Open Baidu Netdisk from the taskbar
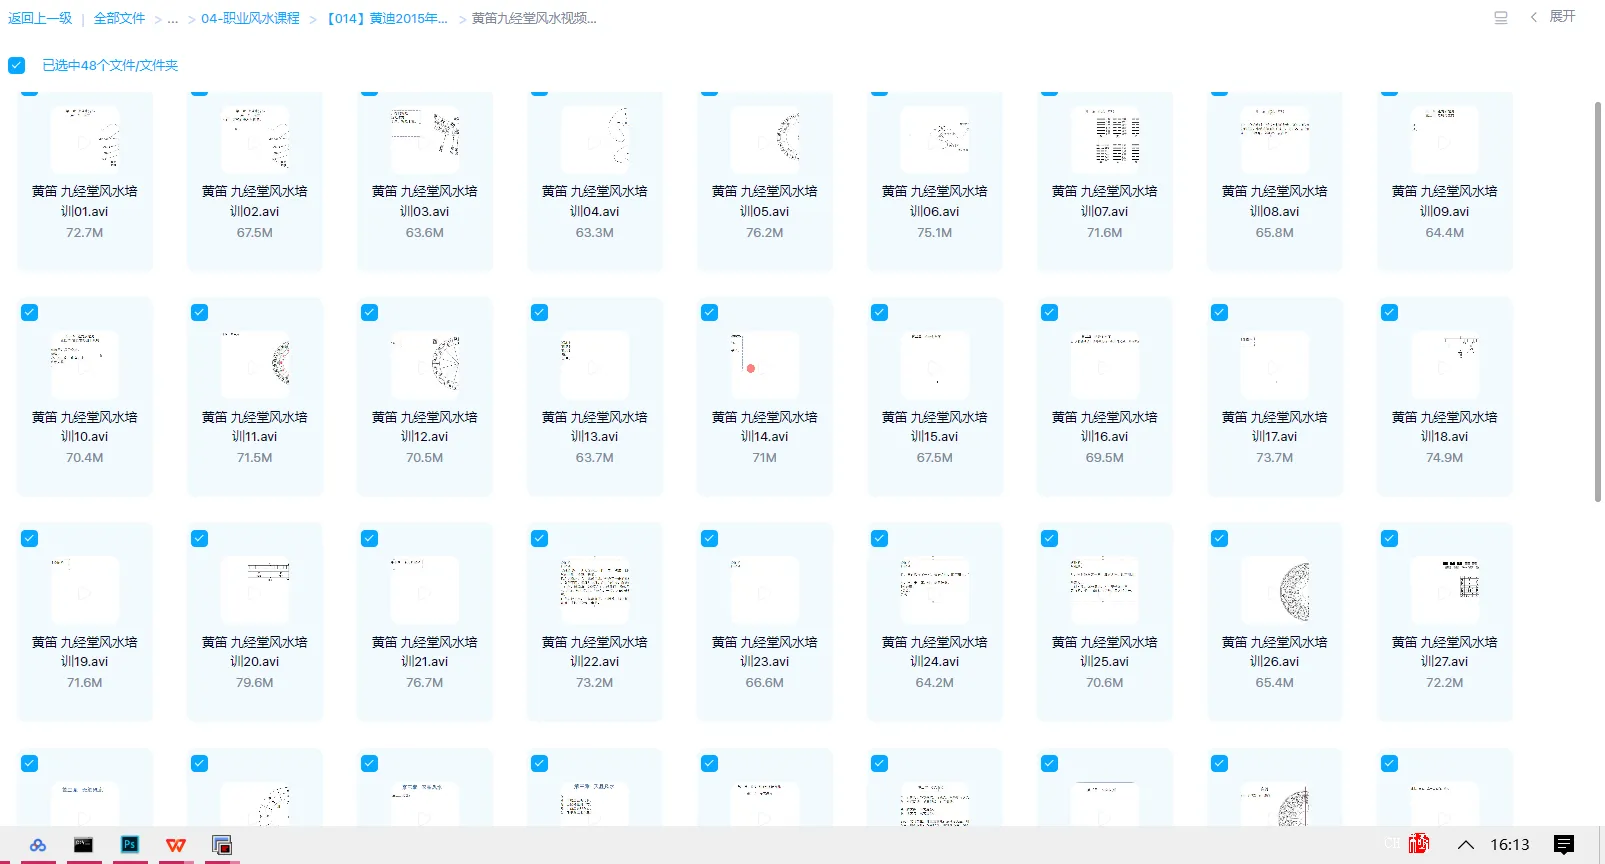Viewport: 1605px width, 864px height. pyautogui.click(x=37, y=845)
